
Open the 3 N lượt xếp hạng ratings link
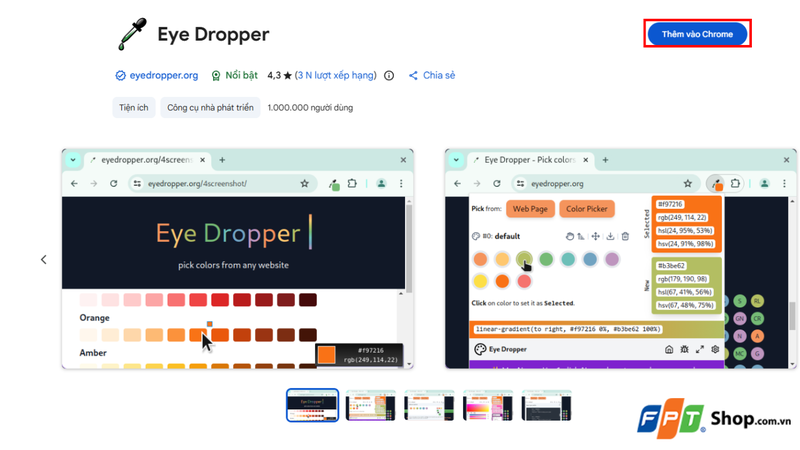coord(336,76)
